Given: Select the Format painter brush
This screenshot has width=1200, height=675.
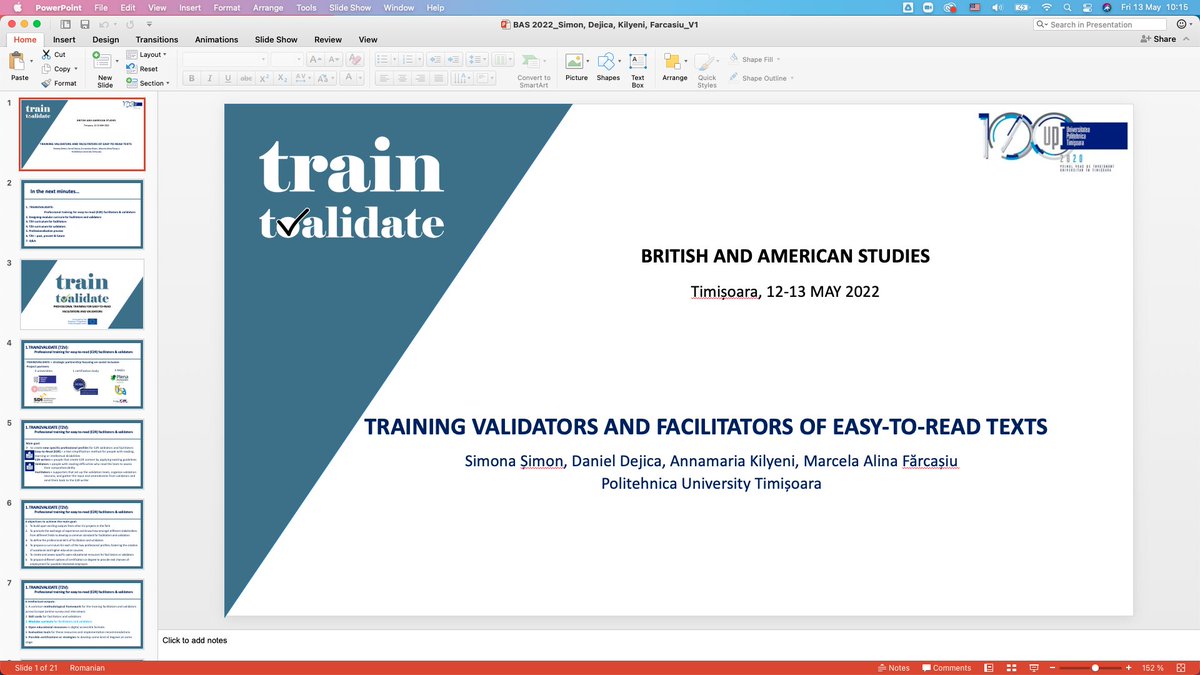Looking at the screenshot, I should pyautogui.click(x=59, y=83).
